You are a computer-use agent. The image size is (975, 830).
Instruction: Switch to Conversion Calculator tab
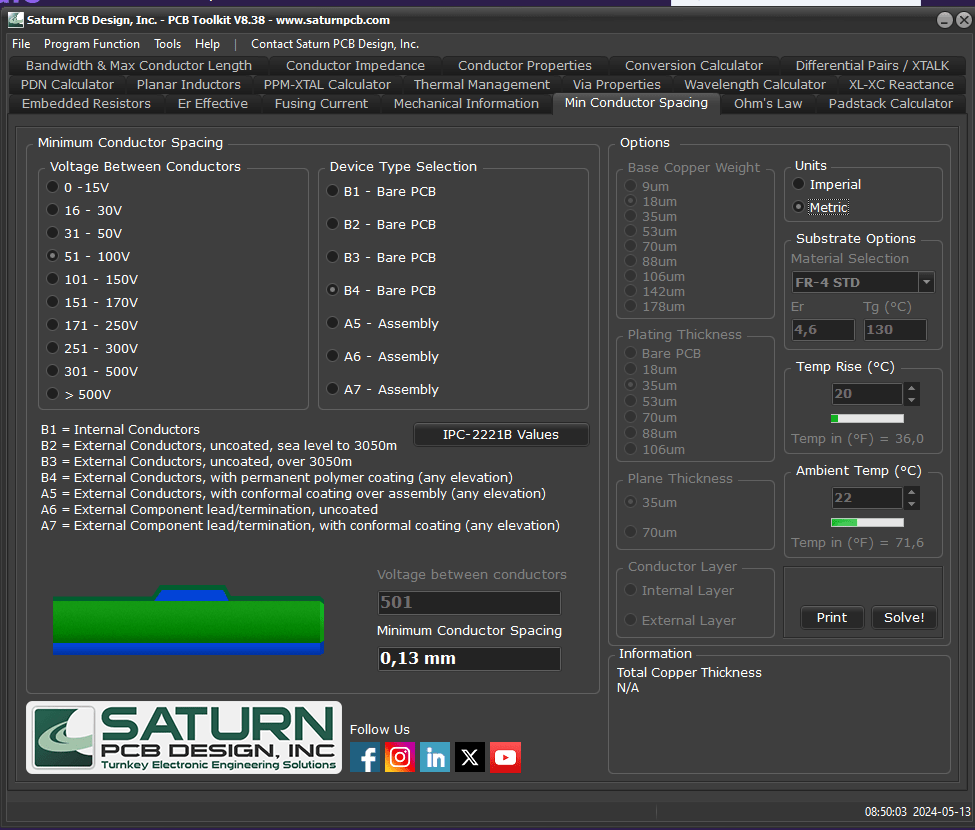click(693, 65)
